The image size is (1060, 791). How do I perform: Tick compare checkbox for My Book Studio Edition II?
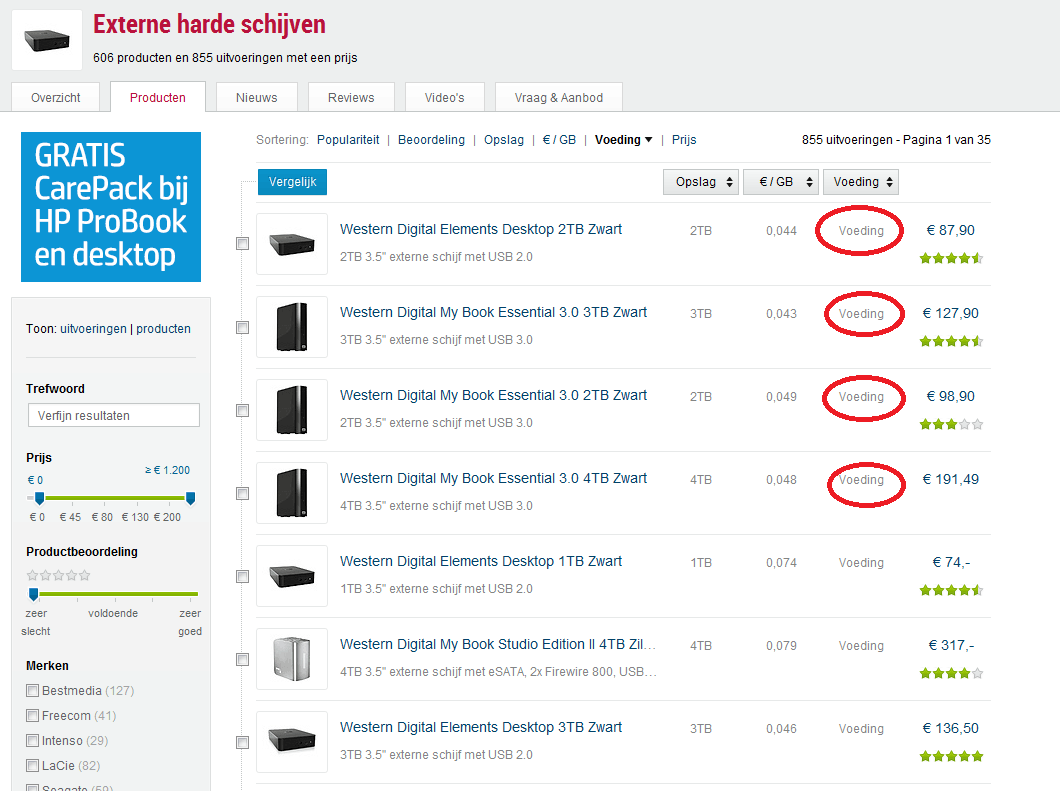(243, 659)
